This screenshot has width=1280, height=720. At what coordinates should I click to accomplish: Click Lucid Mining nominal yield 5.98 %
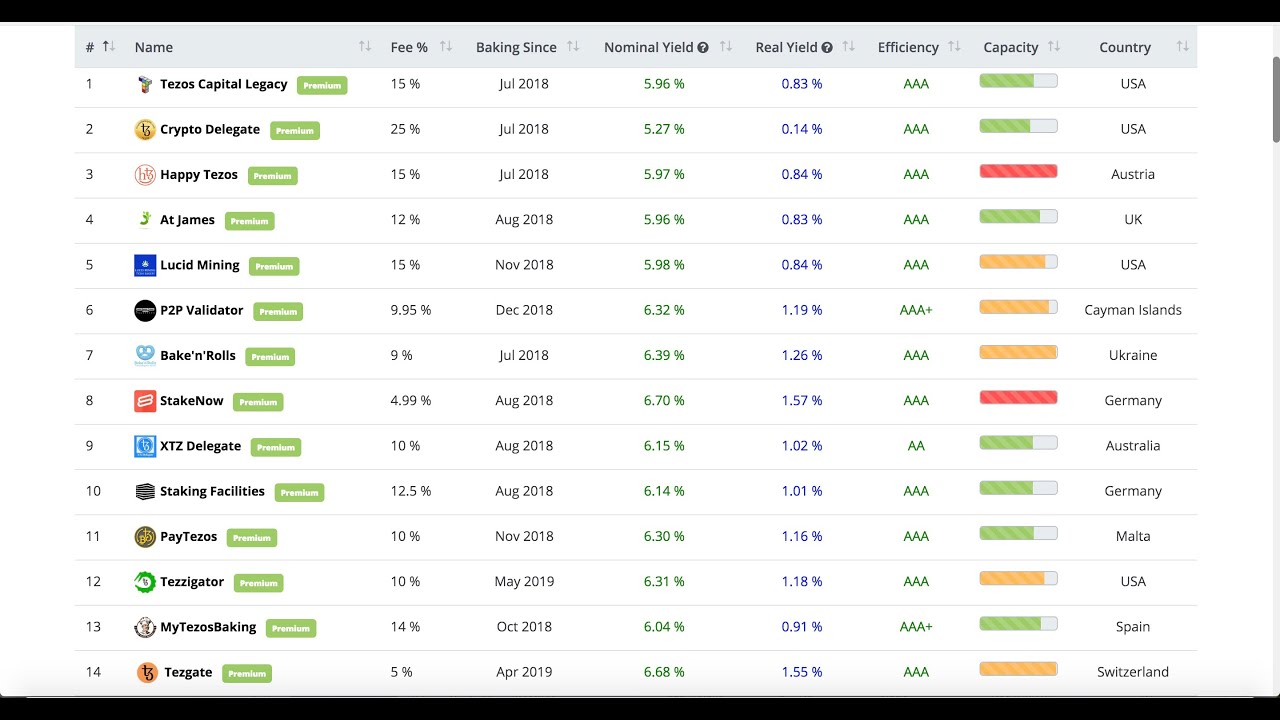coord(664,265)
